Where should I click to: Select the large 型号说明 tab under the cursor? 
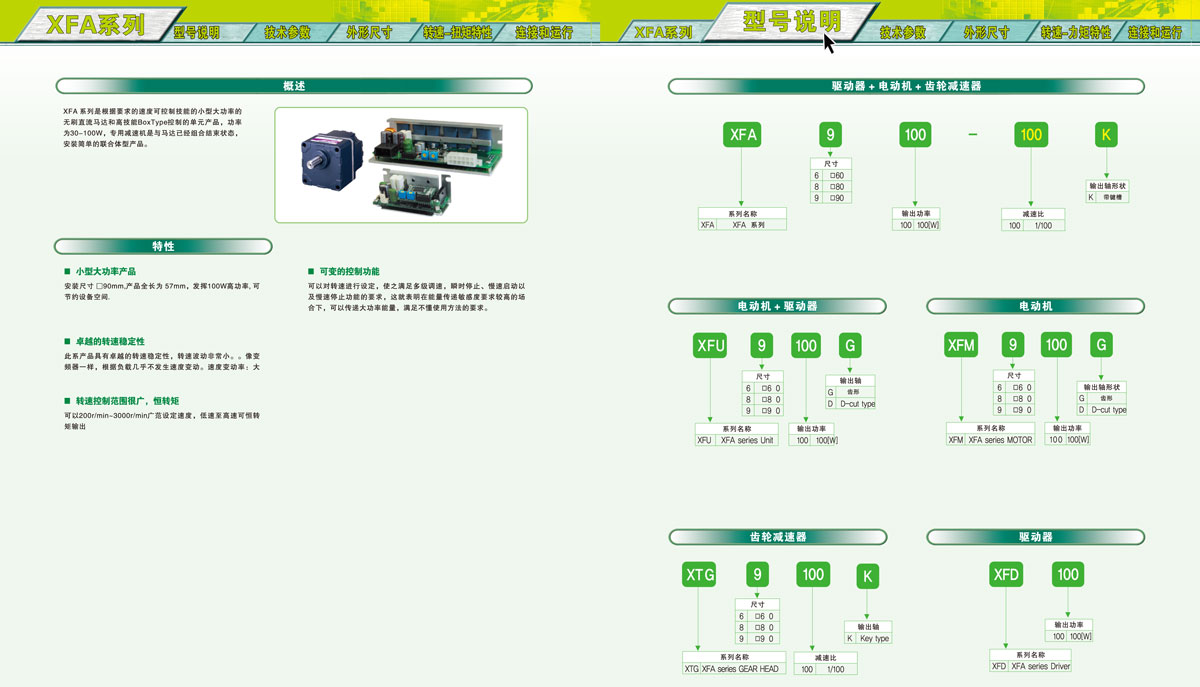(x=792, y=22)
